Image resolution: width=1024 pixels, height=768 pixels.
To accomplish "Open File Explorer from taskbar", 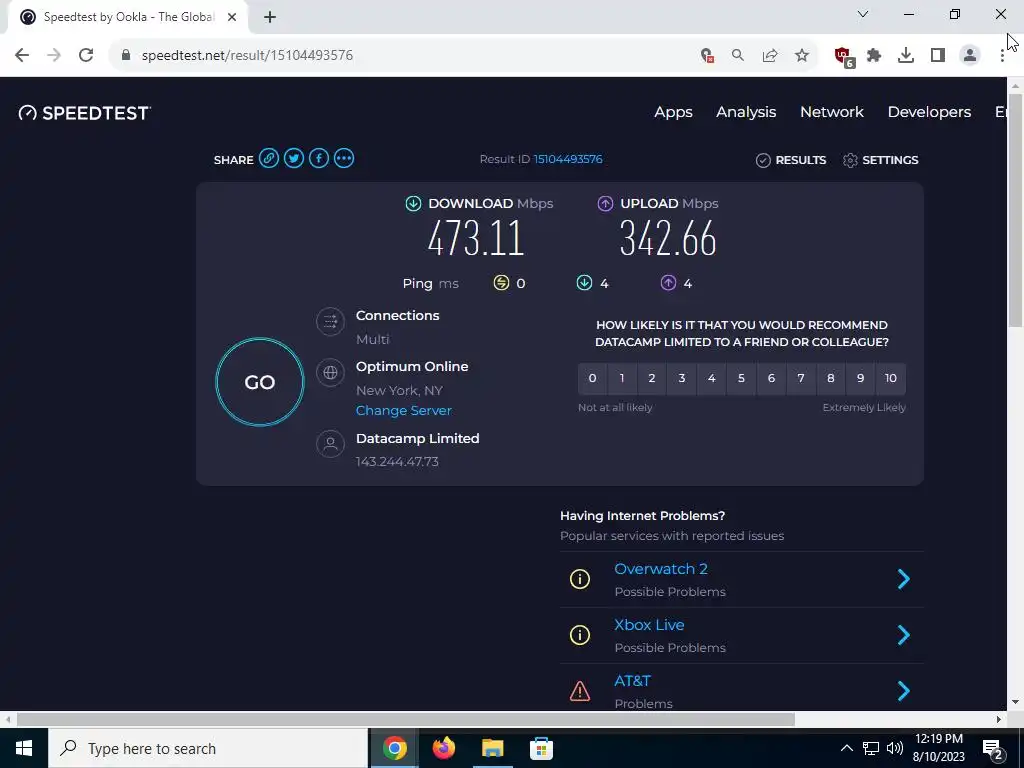I will [x=492, y=748].
